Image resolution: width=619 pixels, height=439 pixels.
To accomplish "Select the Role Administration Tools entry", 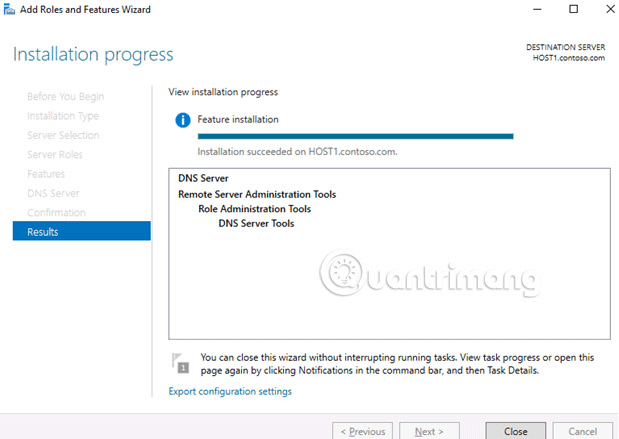I will coord(255,209).
